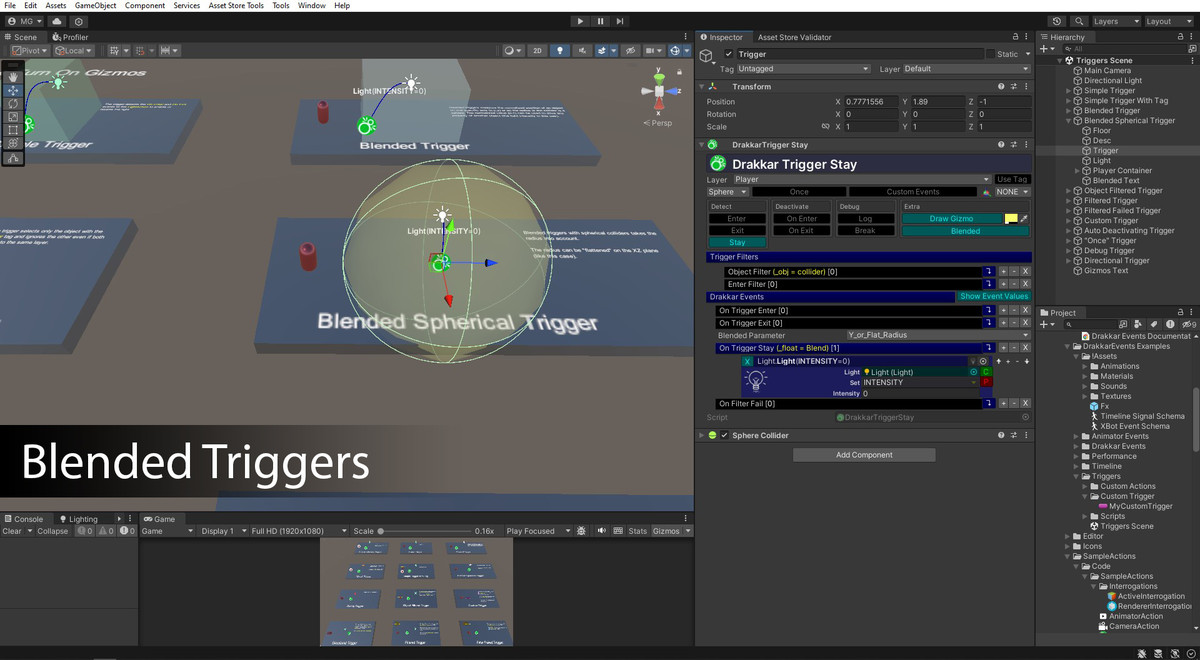Screen dimensions: 1200x660
Task: Switch to the Profiler tab
Action: point(70,37)
